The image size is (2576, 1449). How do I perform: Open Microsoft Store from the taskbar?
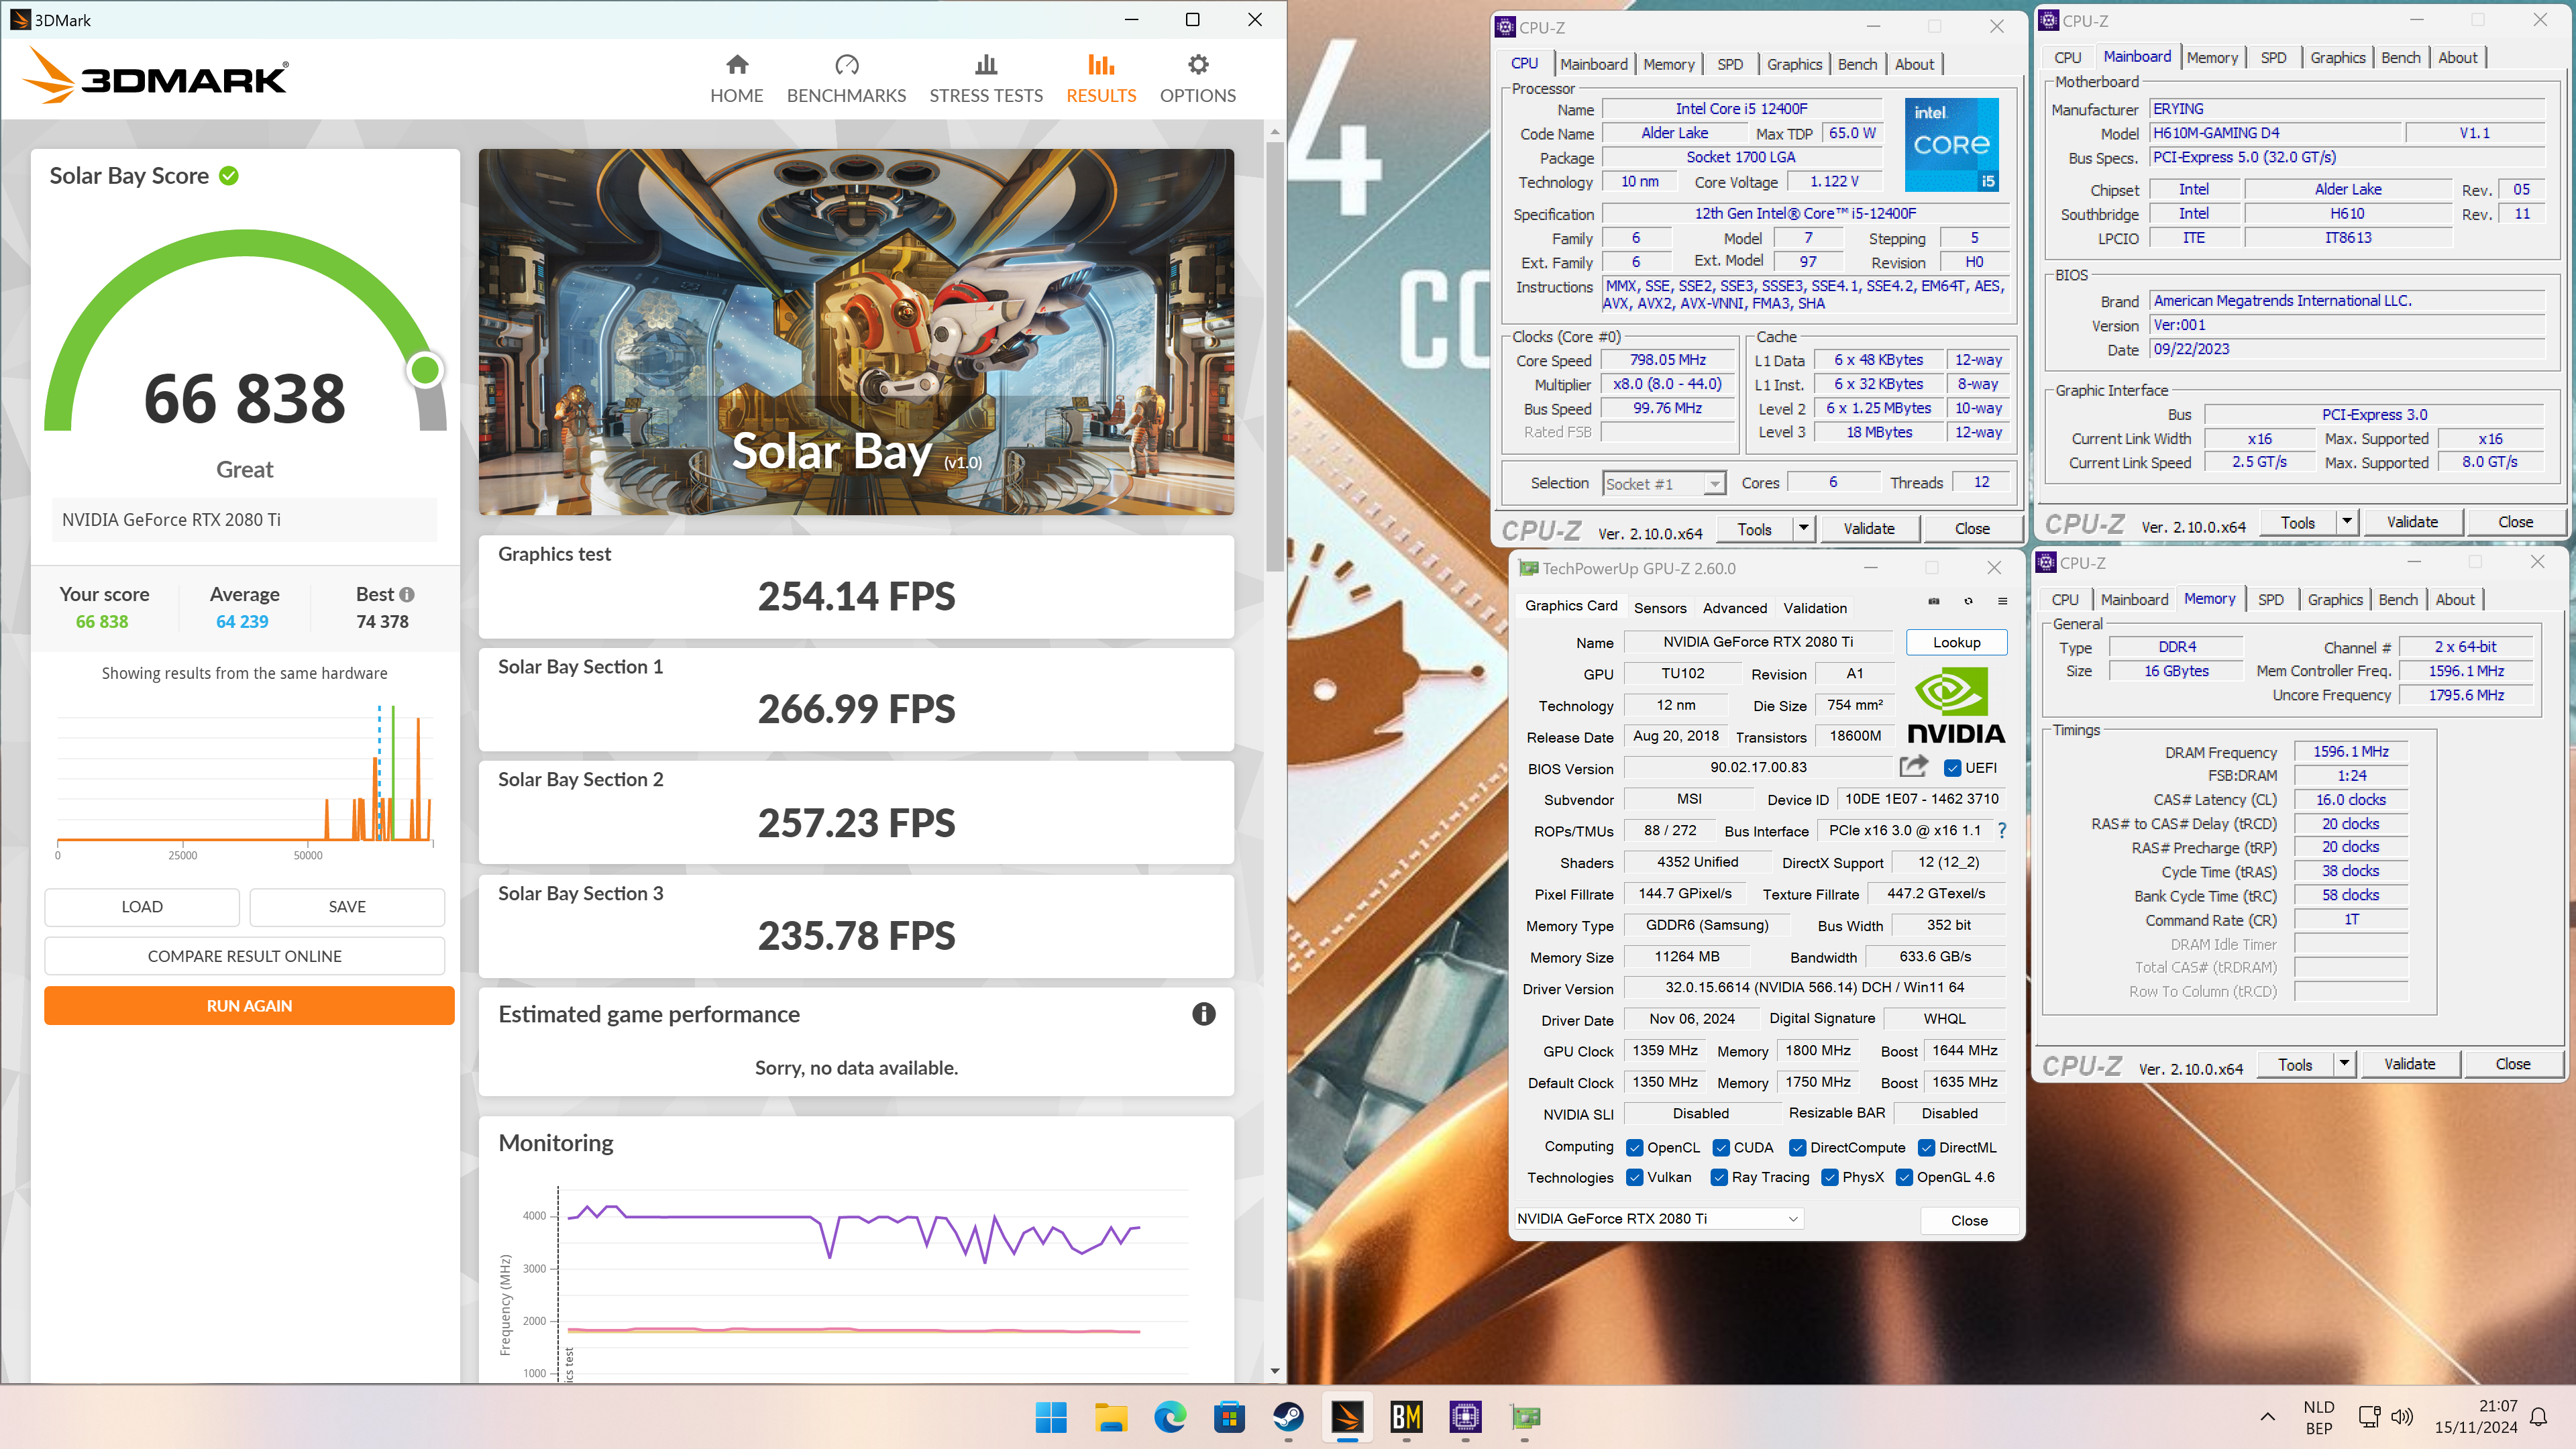point(1228,1417)
